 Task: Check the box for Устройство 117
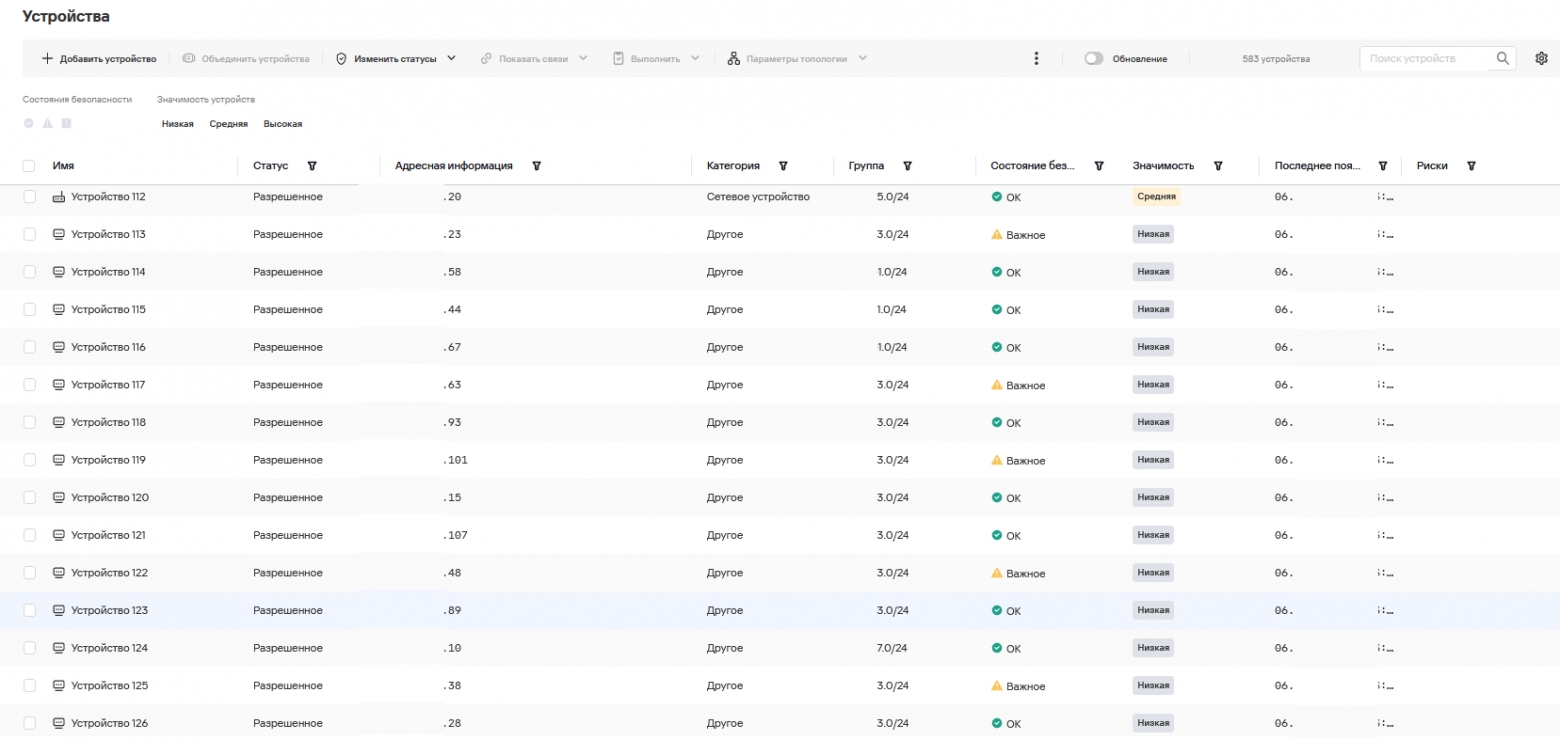[29, 385]
